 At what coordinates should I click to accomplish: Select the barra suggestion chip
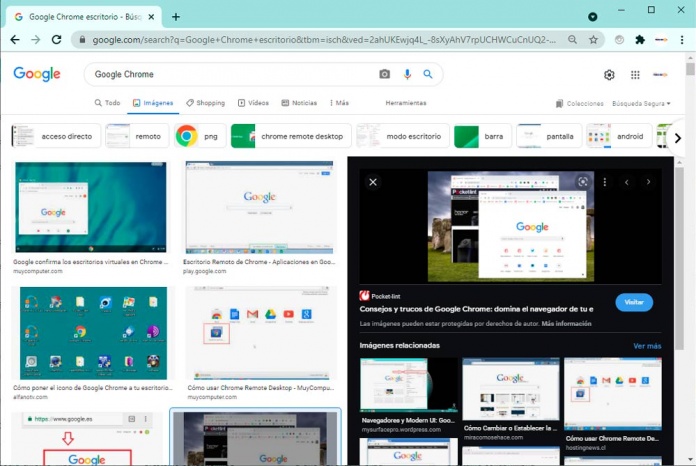click(x=482, y=136)
